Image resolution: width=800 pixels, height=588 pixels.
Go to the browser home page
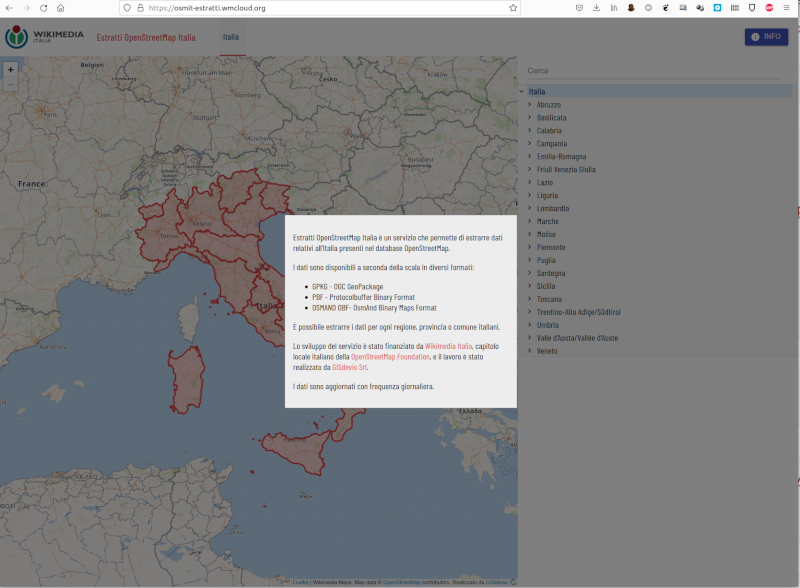(x=61, y=8)
